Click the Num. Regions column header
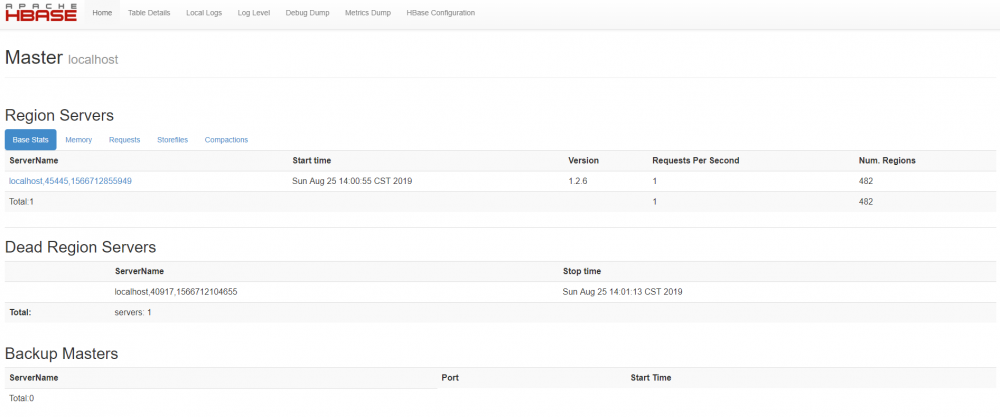Image resolution: width=1000 pixels, height=417 pixels. 887,160
